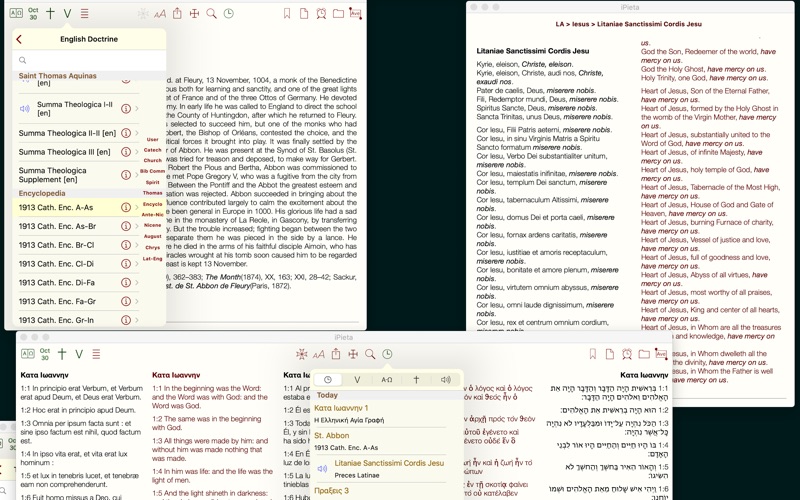Show info for Summa Theologica II-II [en]
The image size is (800, 500).
pyautogui.click(x=126, y=133)
